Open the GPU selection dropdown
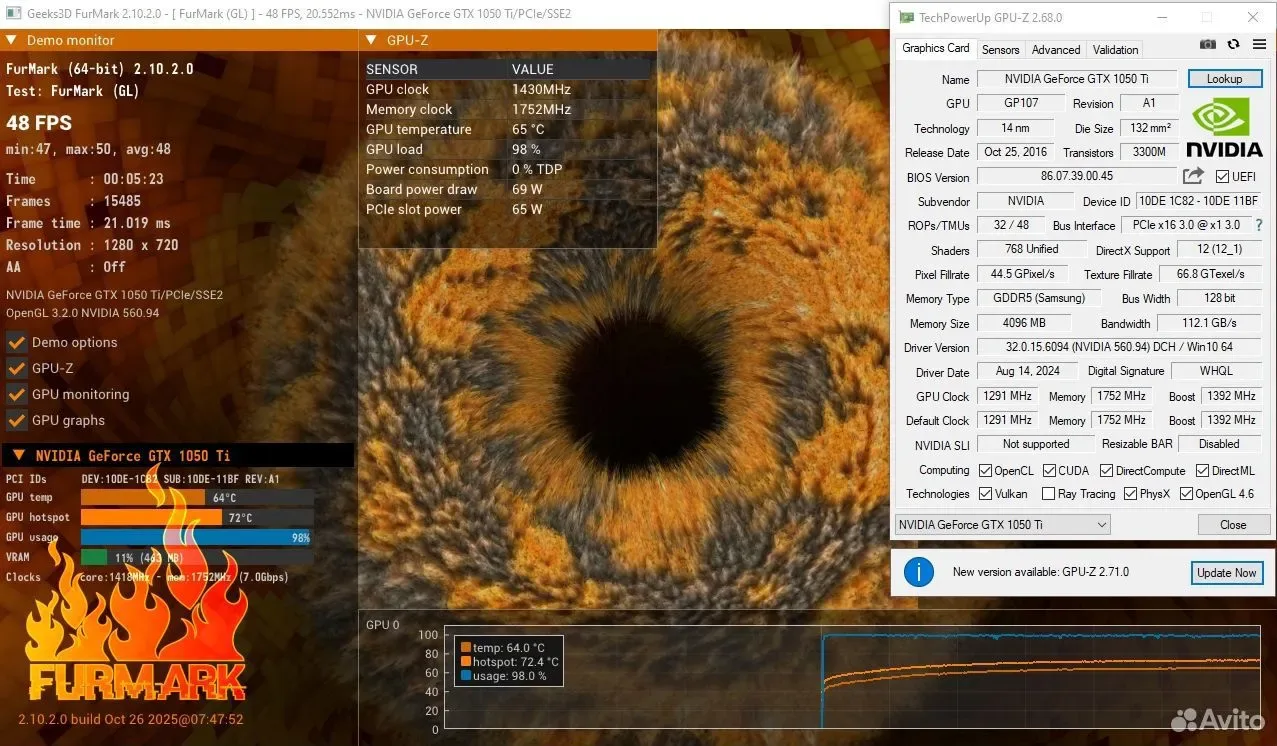The width and height of the screenshot is (1277, 746). [1002, 524]
